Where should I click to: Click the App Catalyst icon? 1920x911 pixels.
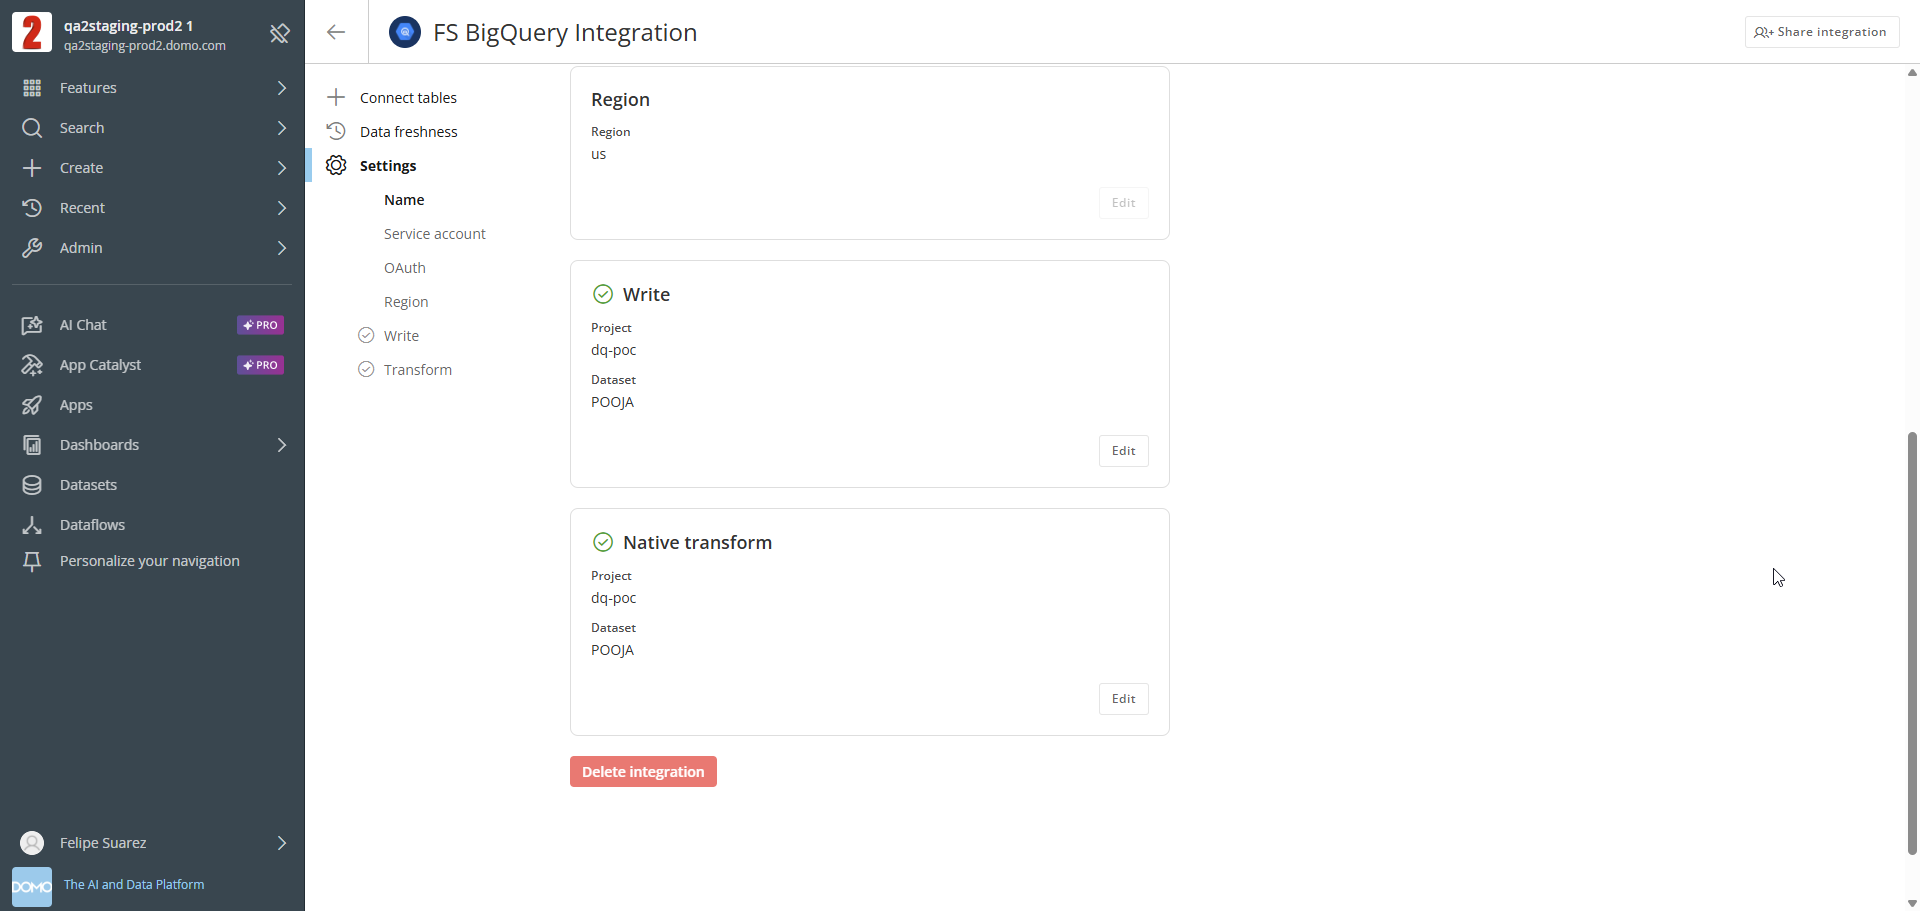[x=32, y=365]
